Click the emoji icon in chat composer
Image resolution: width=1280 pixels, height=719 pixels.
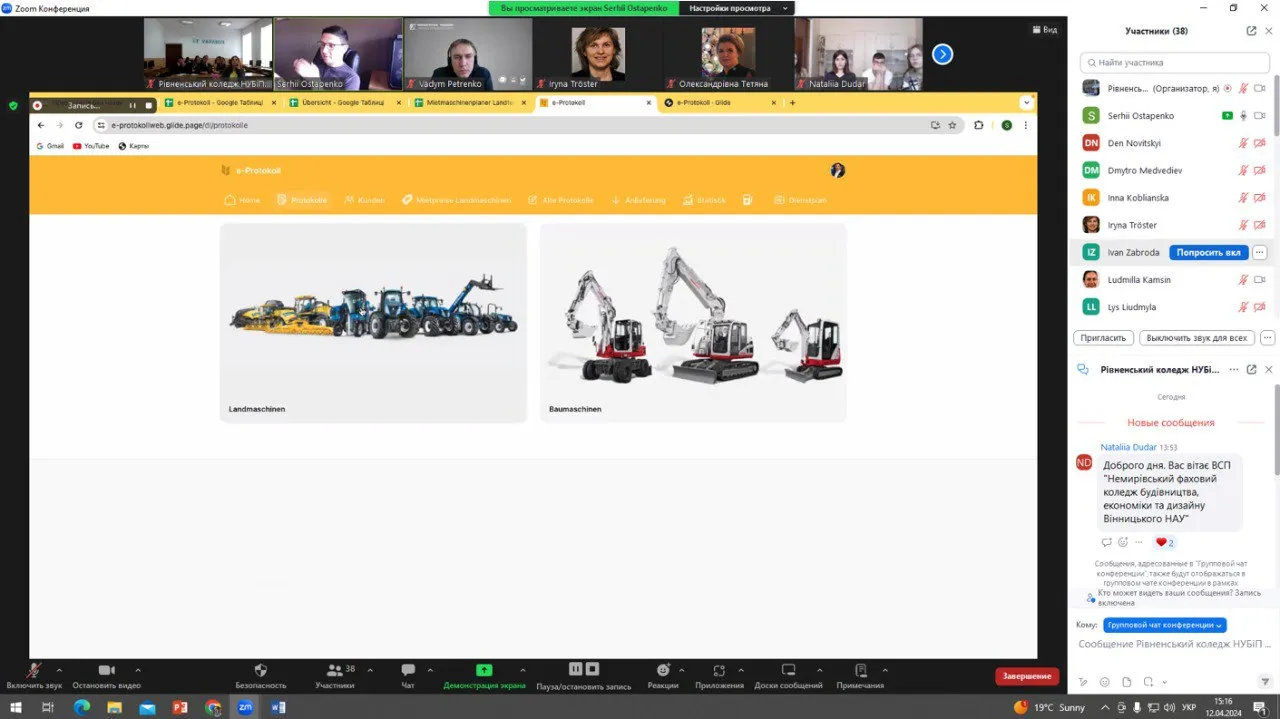(1104, 682)
